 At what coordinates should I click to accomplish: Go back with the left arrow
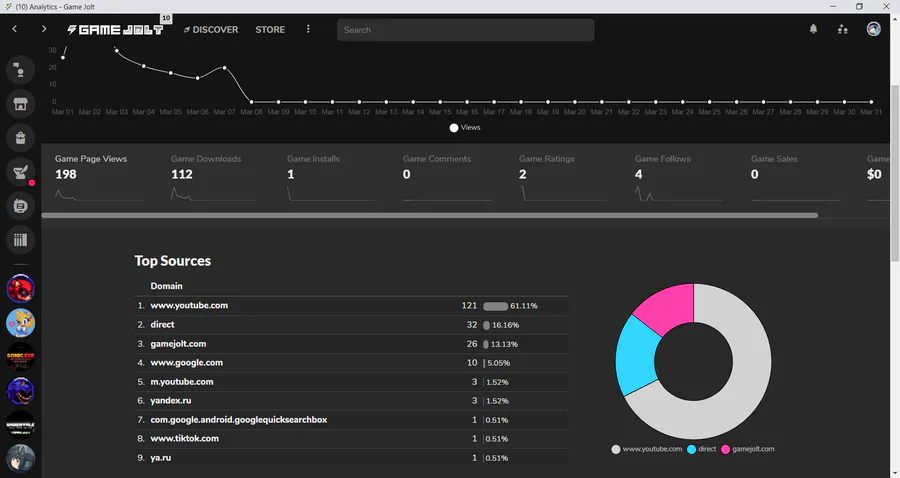[x=15, y=29]
